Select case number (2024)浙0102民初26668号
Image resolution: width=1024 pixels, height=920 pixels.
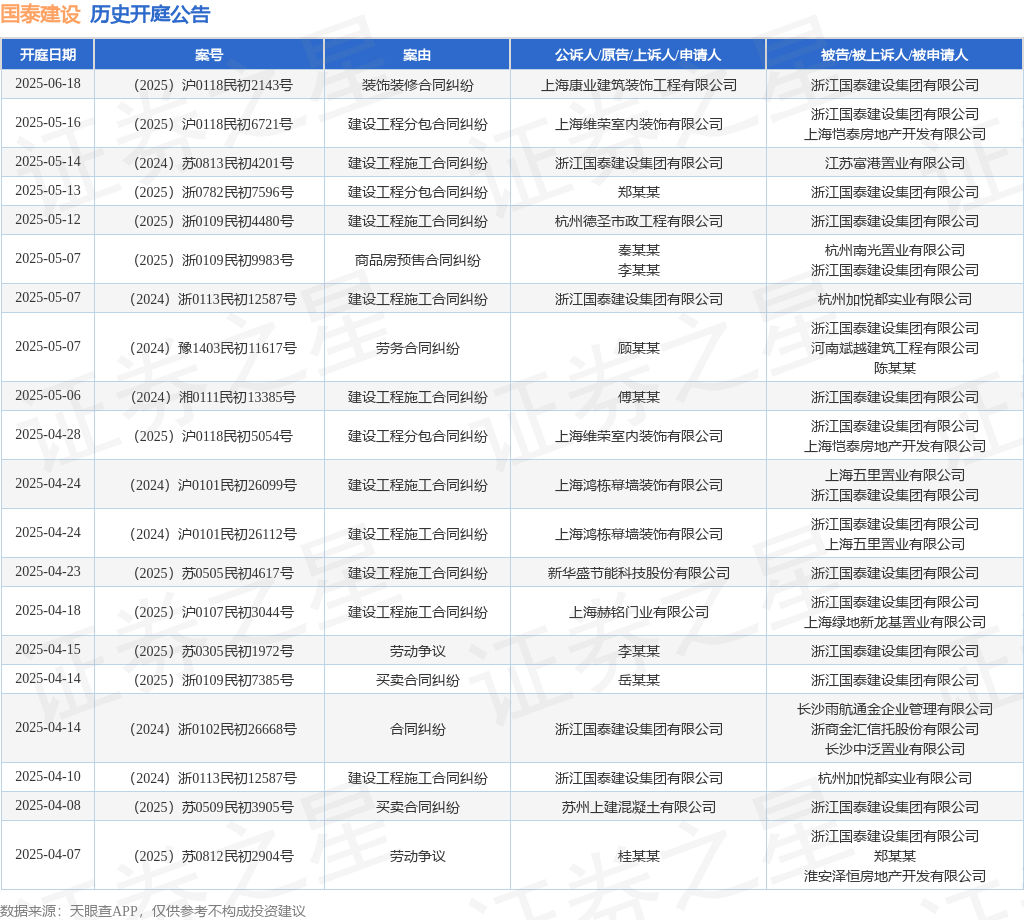(x=213, y=729)
